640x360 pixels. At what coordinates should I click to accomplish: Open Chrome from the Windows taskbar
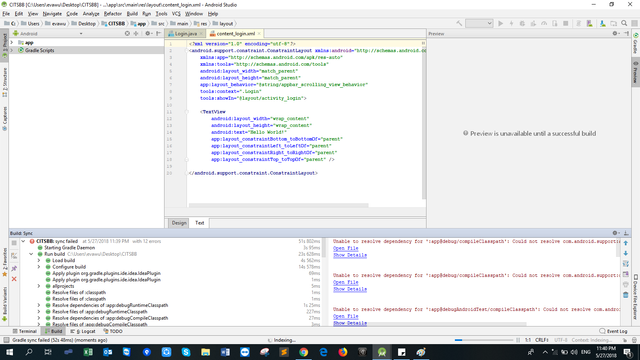303,352
